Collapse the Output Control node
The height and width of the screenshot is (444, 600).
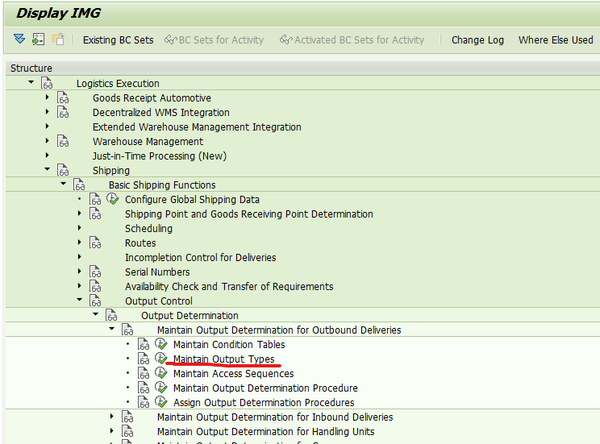coord(80,301)
